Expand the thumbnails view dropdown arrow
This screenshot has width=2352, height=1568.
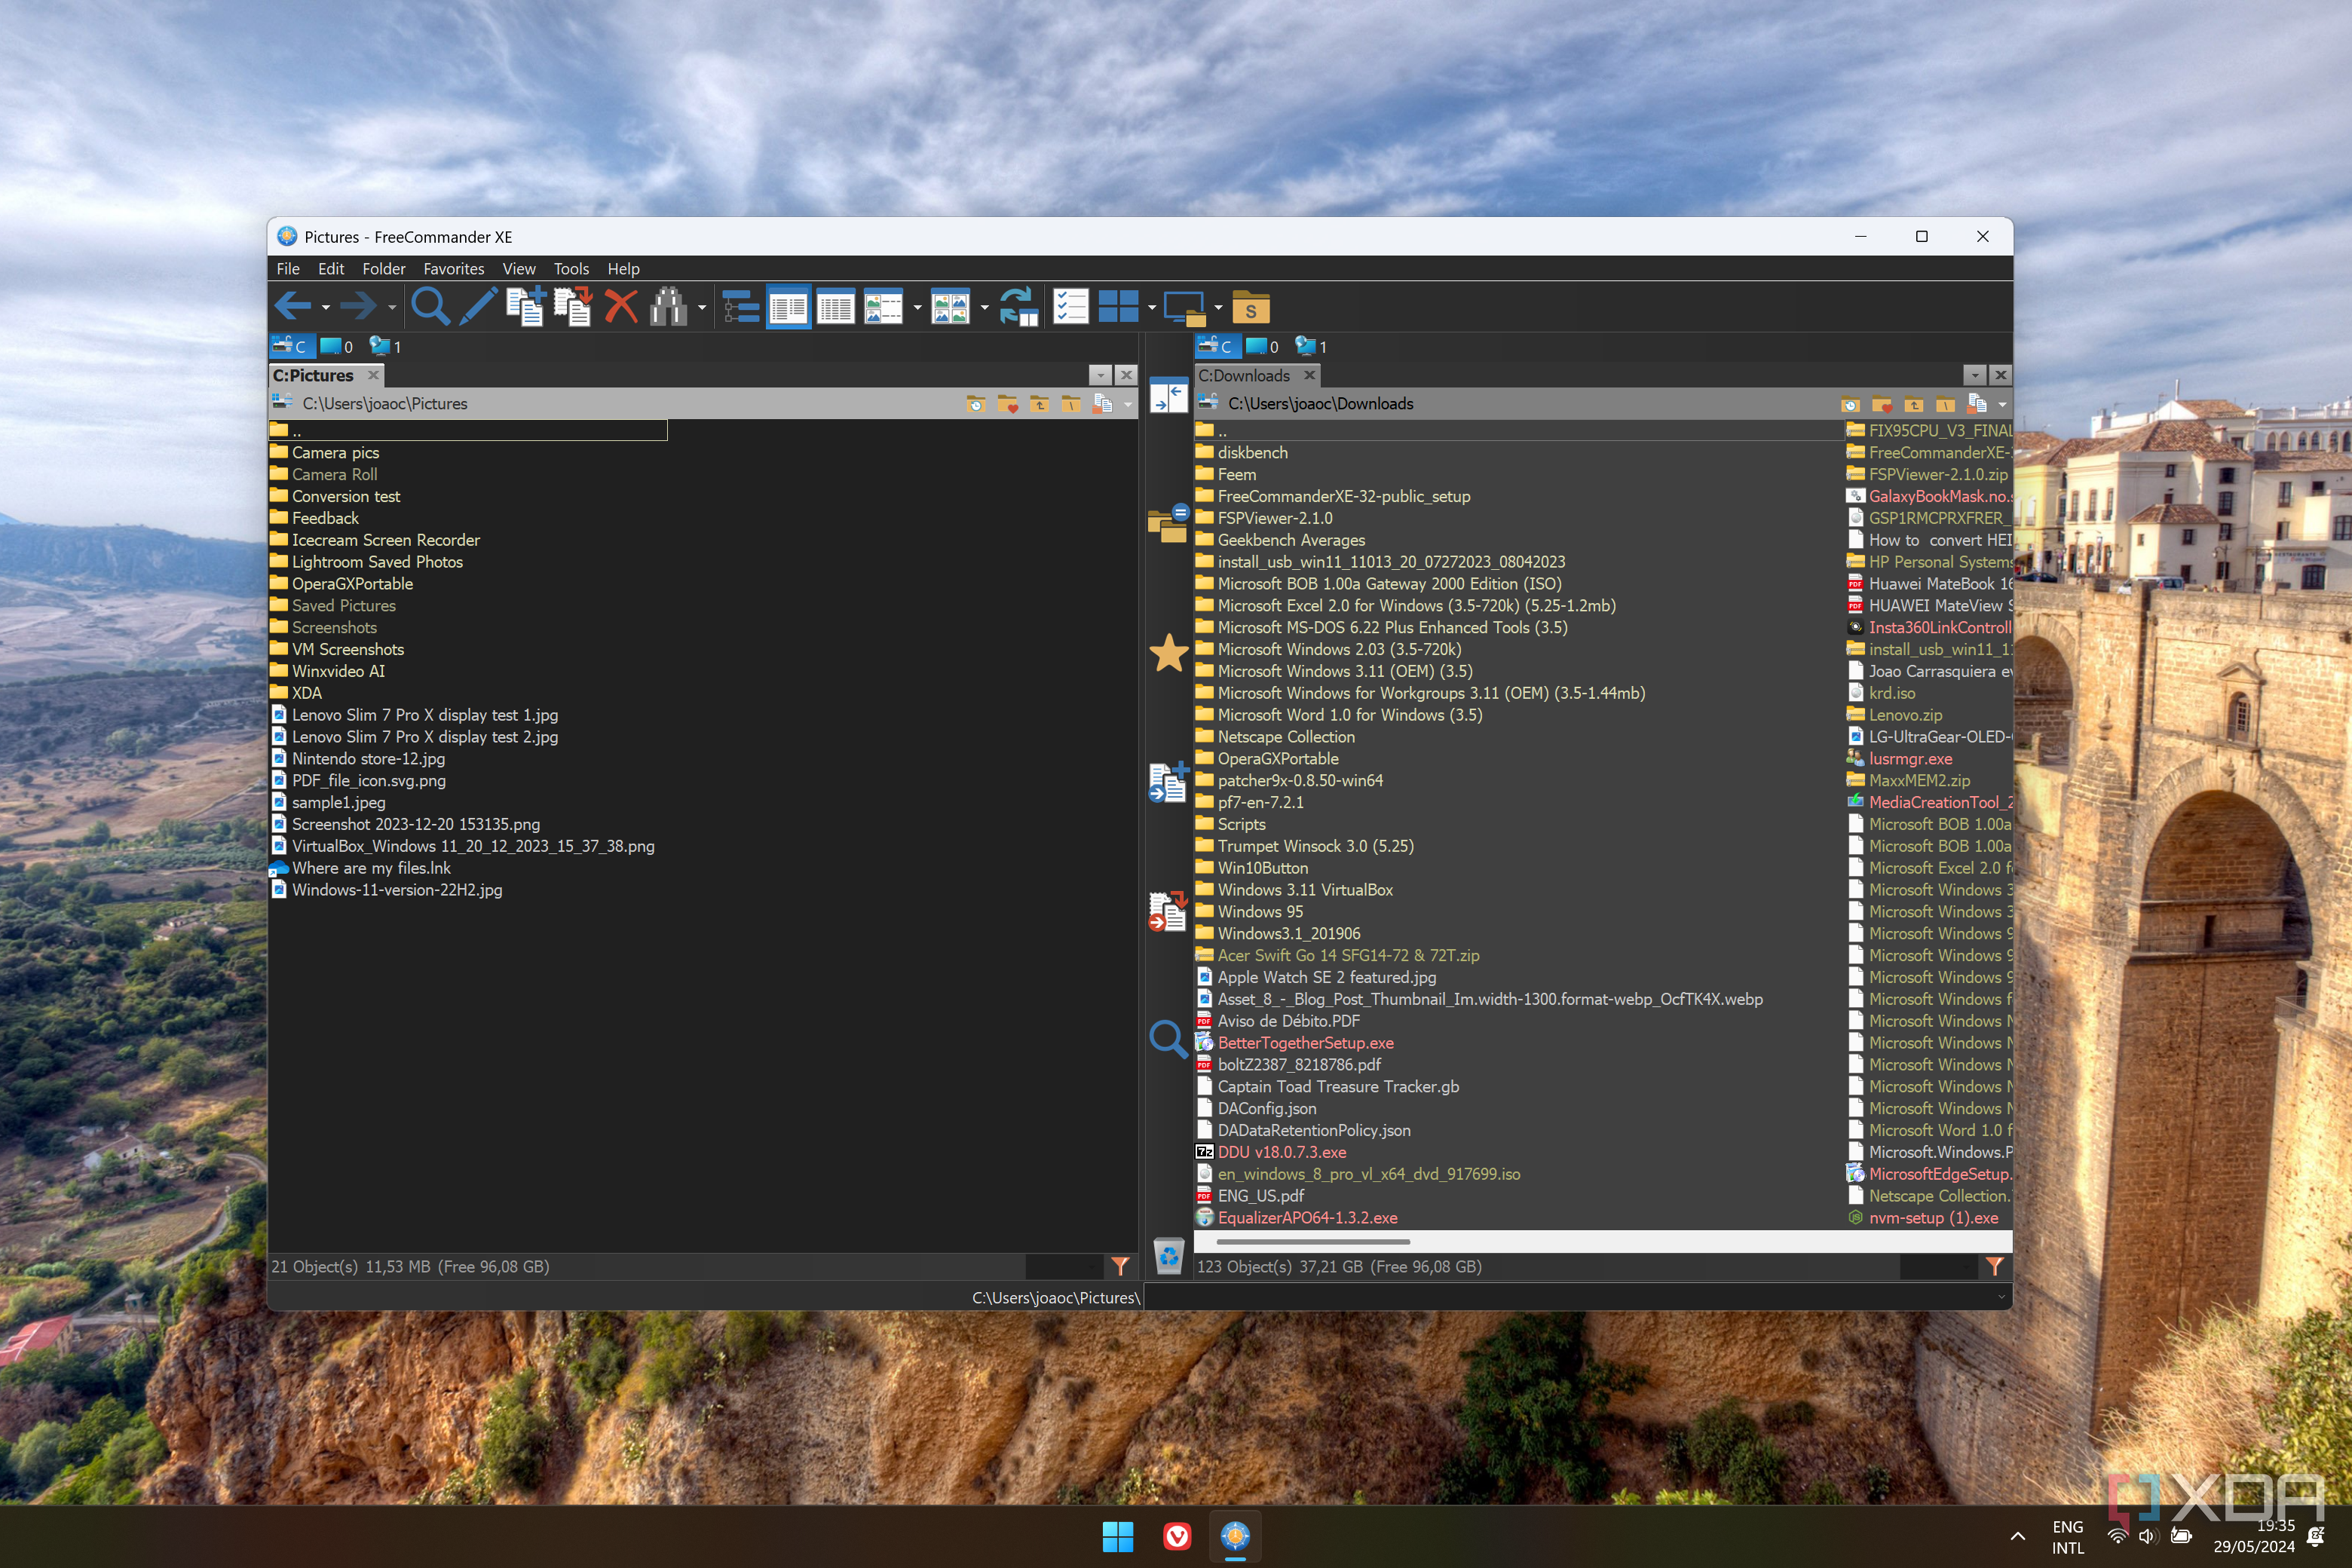tap(984, 308)
